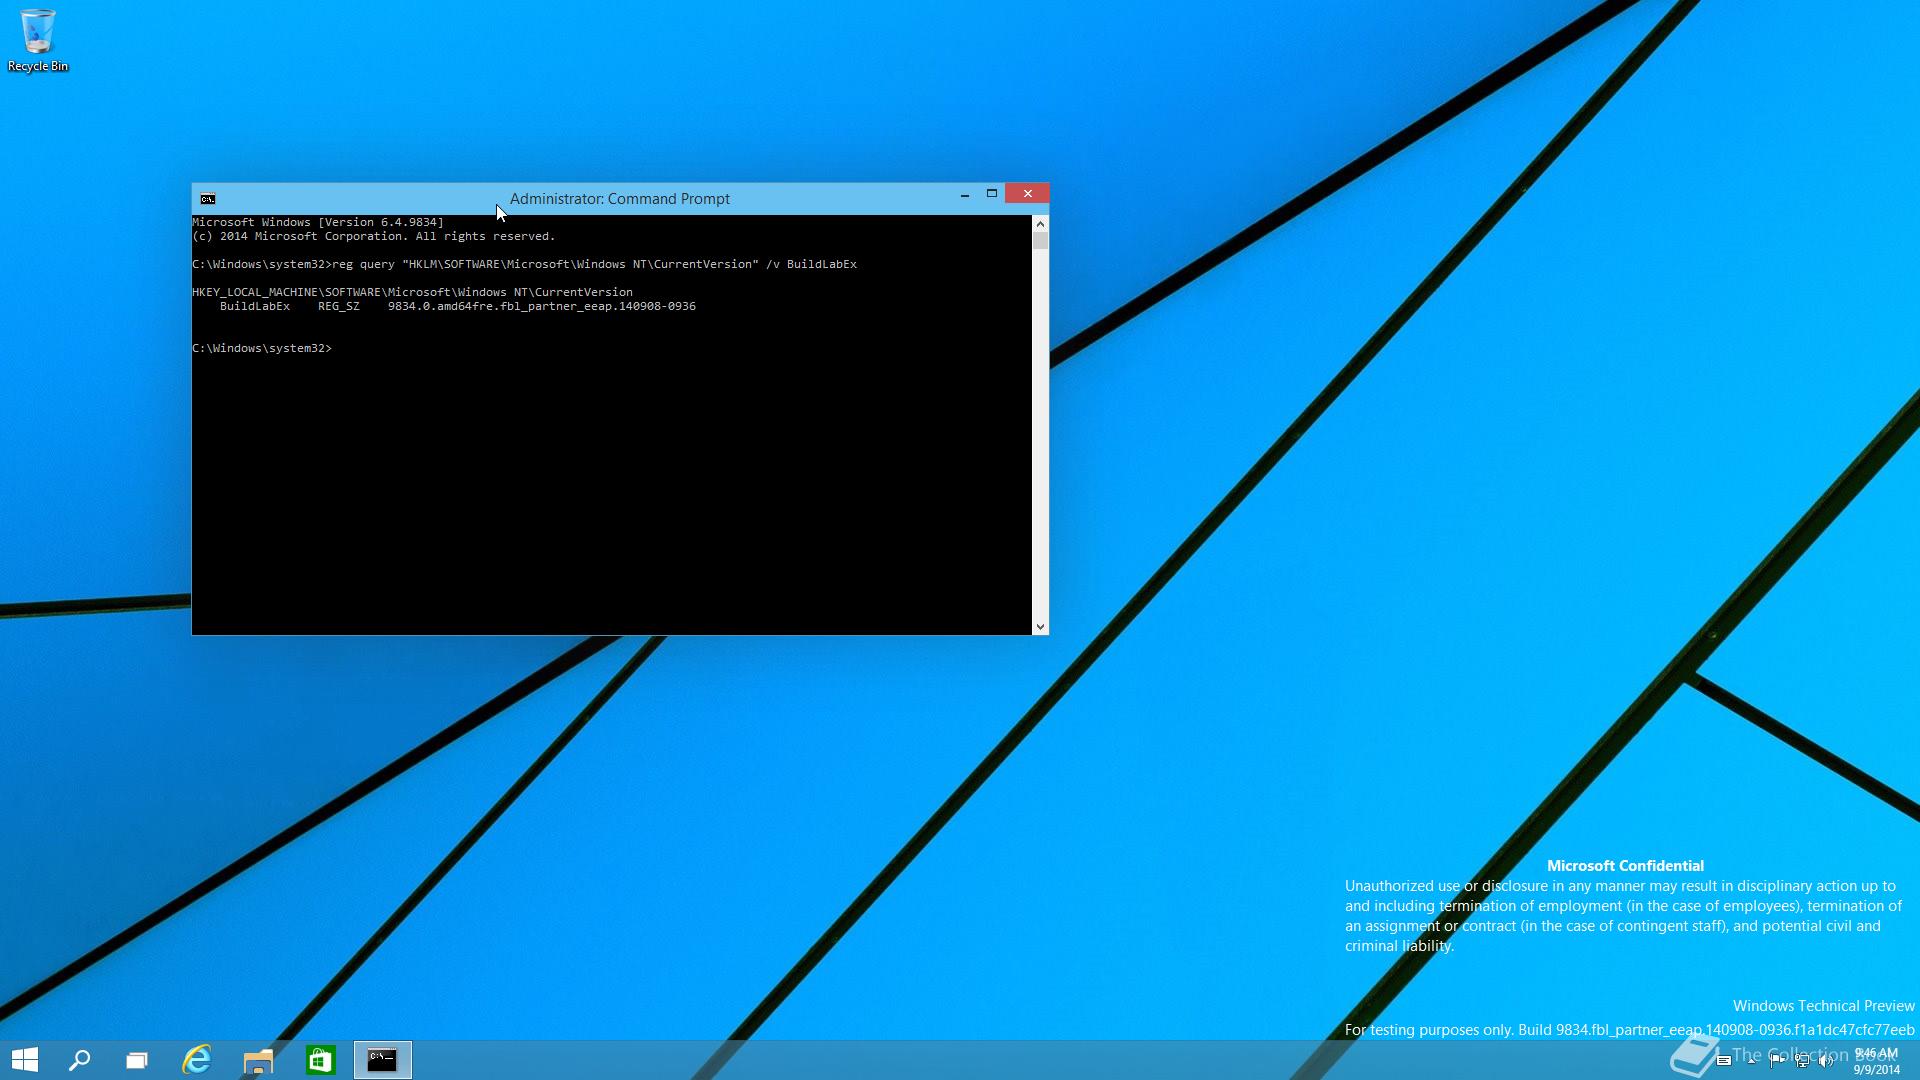
Task: Open the network status tray icon
Action: [1803, 1060]
